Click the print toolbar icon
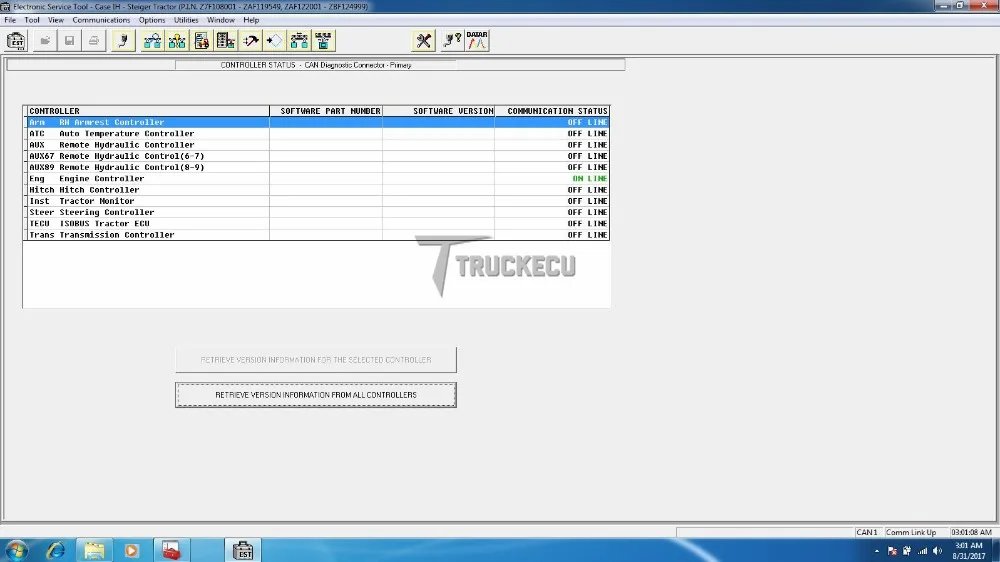Screen dimensions: 1000x562 click(x=94, y=41)
